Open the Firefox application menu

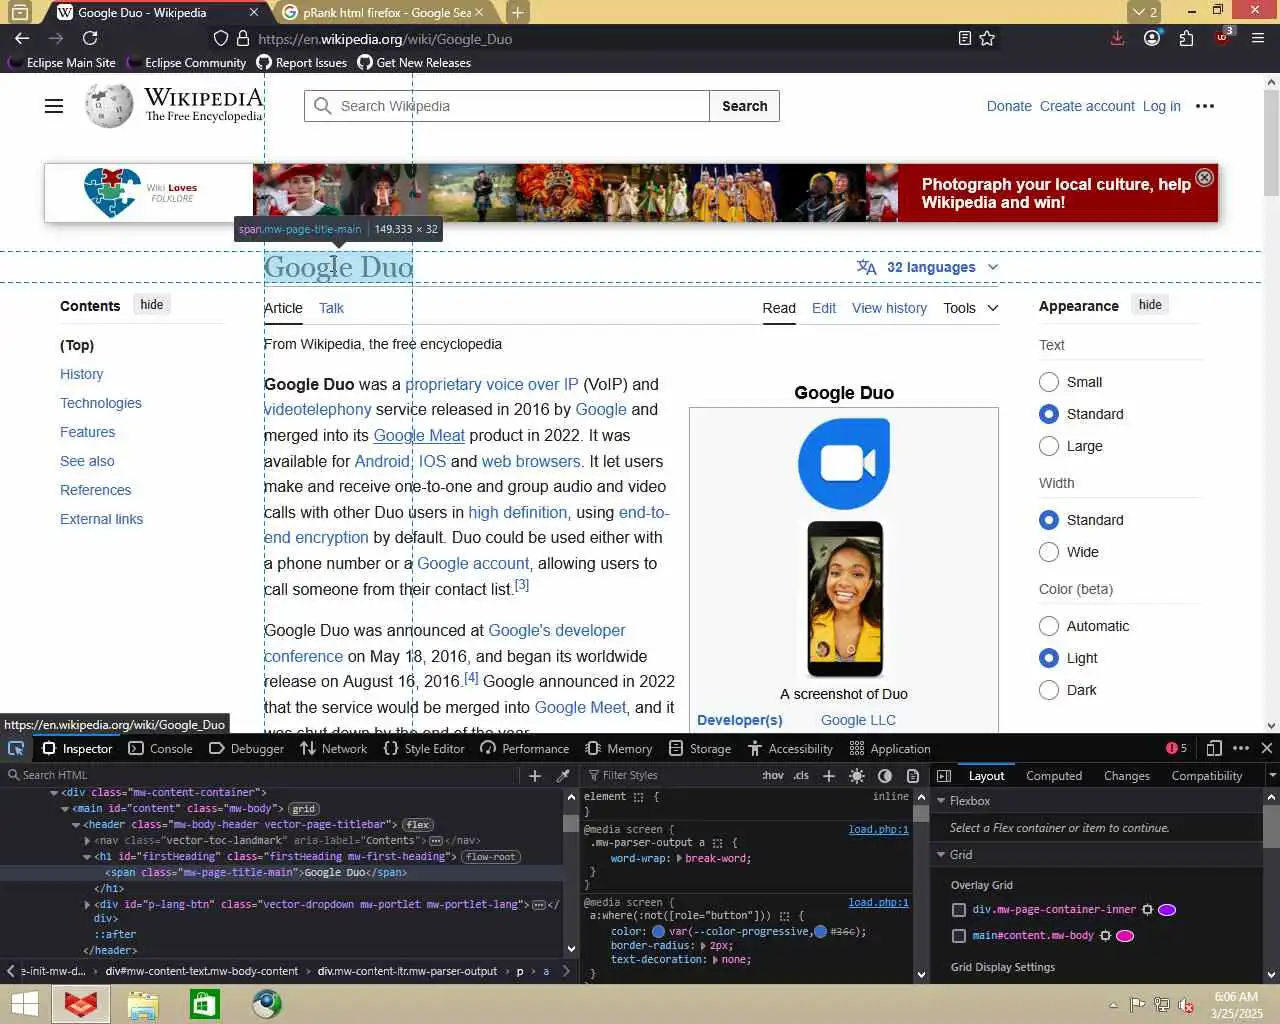1258,38
